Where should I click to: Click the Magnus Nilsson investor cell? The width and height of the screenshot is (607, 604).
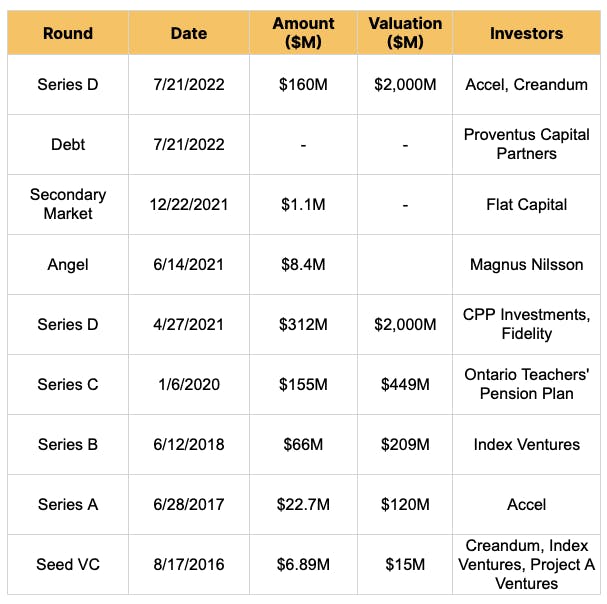(526, 264)
